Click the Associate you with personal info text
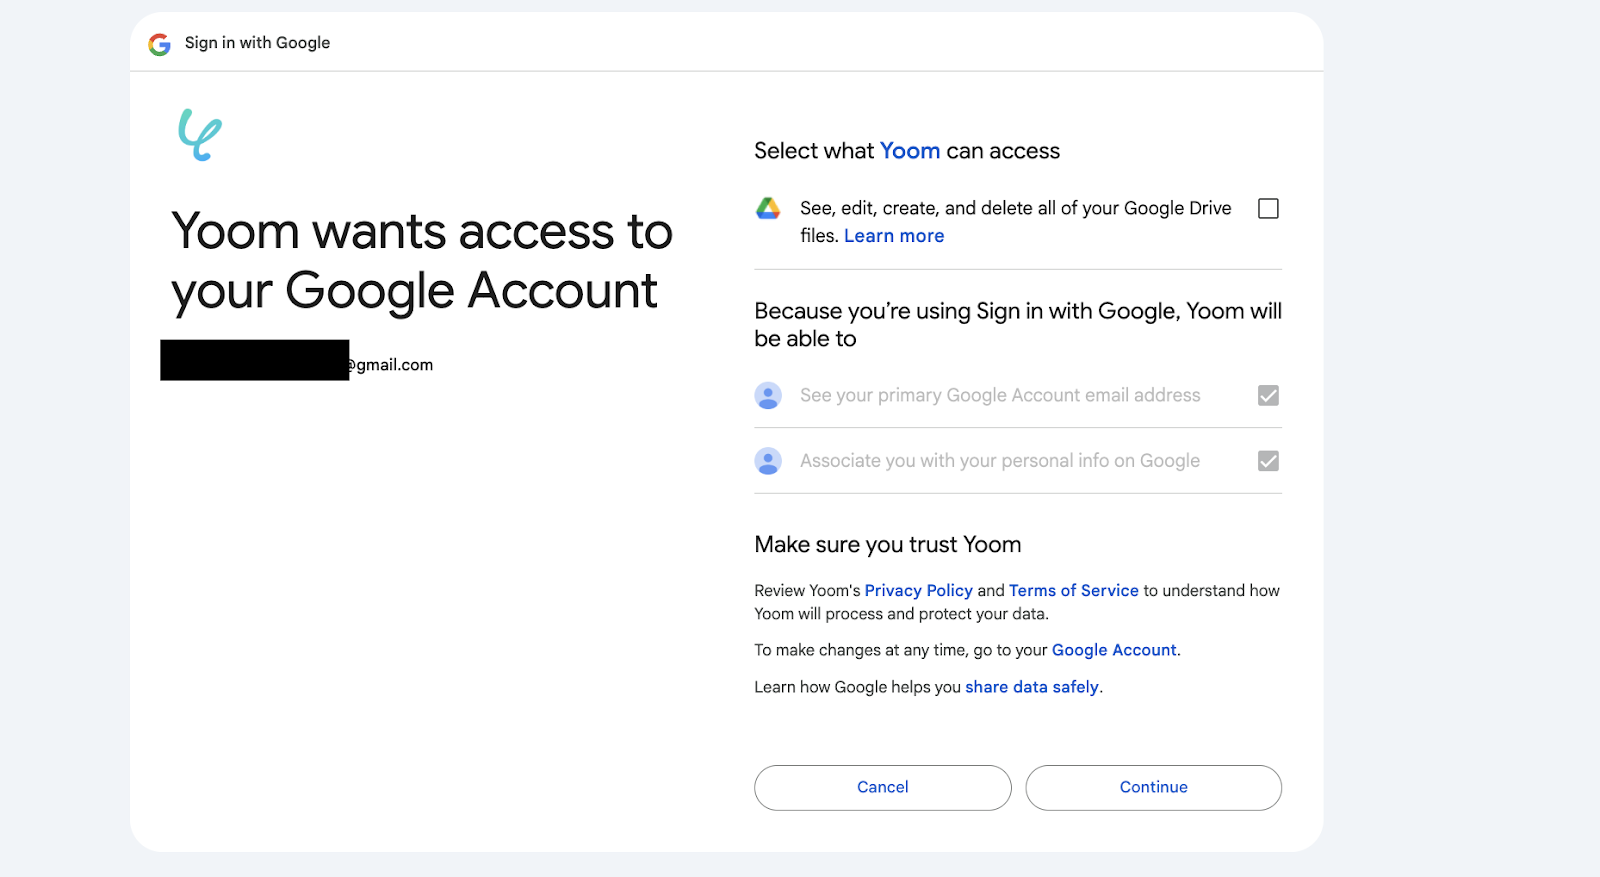Image resolution: width=1600 pixels, height=877 pixels. tap(999, 461)
